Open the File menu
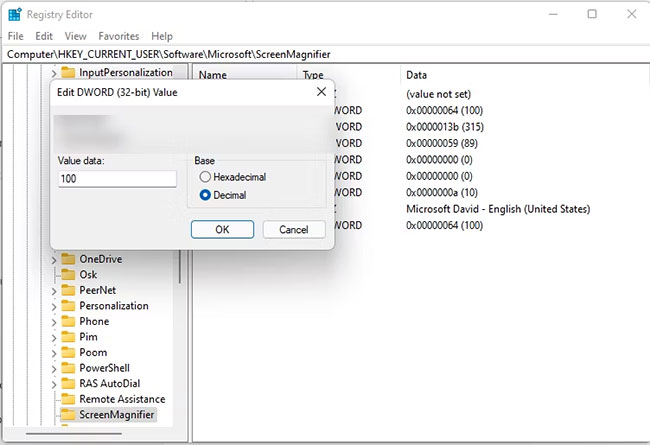The height and width of the screenshot is (445, 650). (16, 36)
